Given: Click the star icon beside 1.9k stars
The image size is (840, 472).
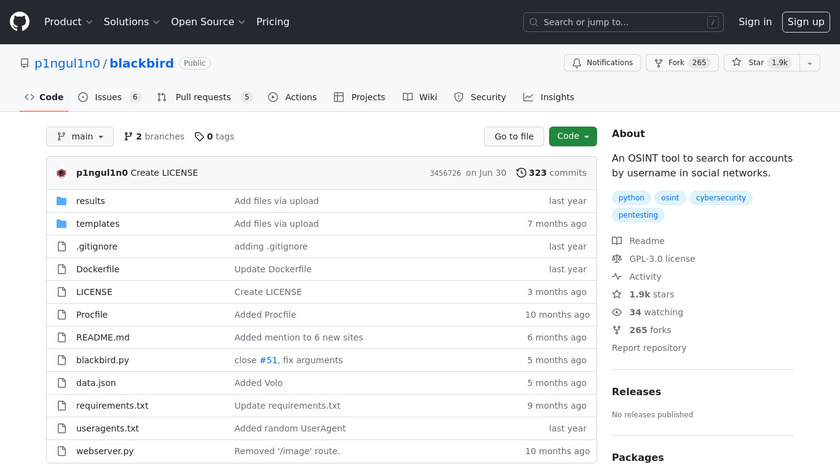Looking at the screenshot, I should [617, 294].
